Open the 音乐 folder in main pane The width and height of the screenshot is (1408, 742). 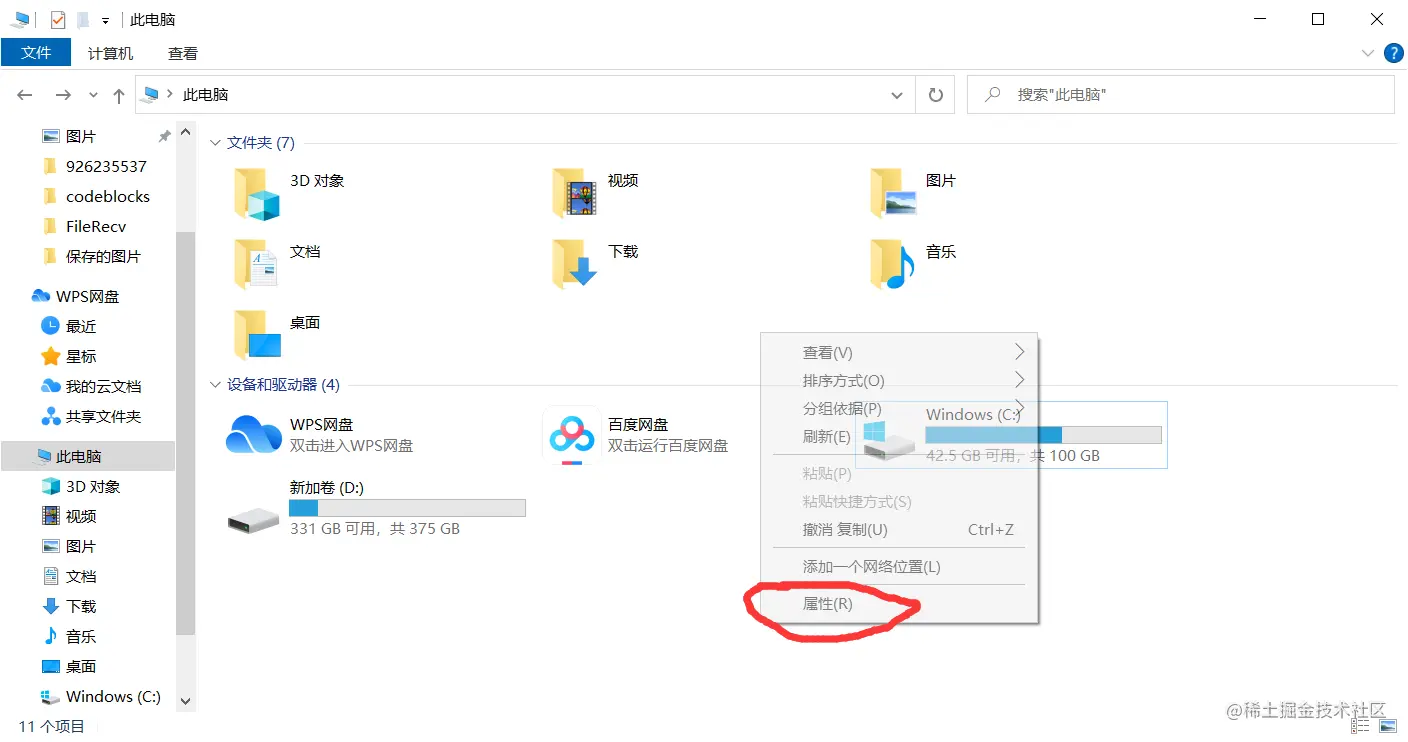[x=893, y=264]
